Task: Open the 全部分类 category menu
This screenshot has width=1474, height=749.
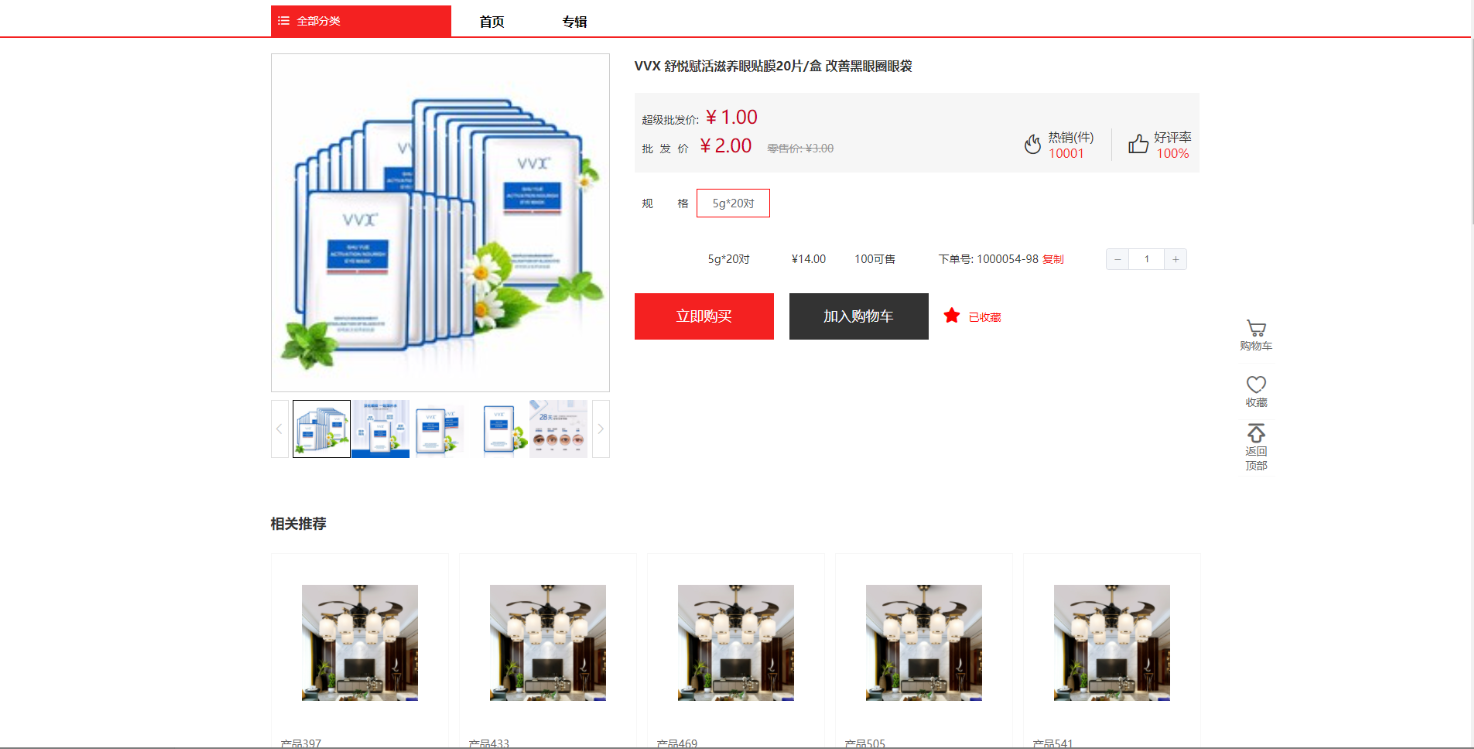Action: [x=361, y=21]
